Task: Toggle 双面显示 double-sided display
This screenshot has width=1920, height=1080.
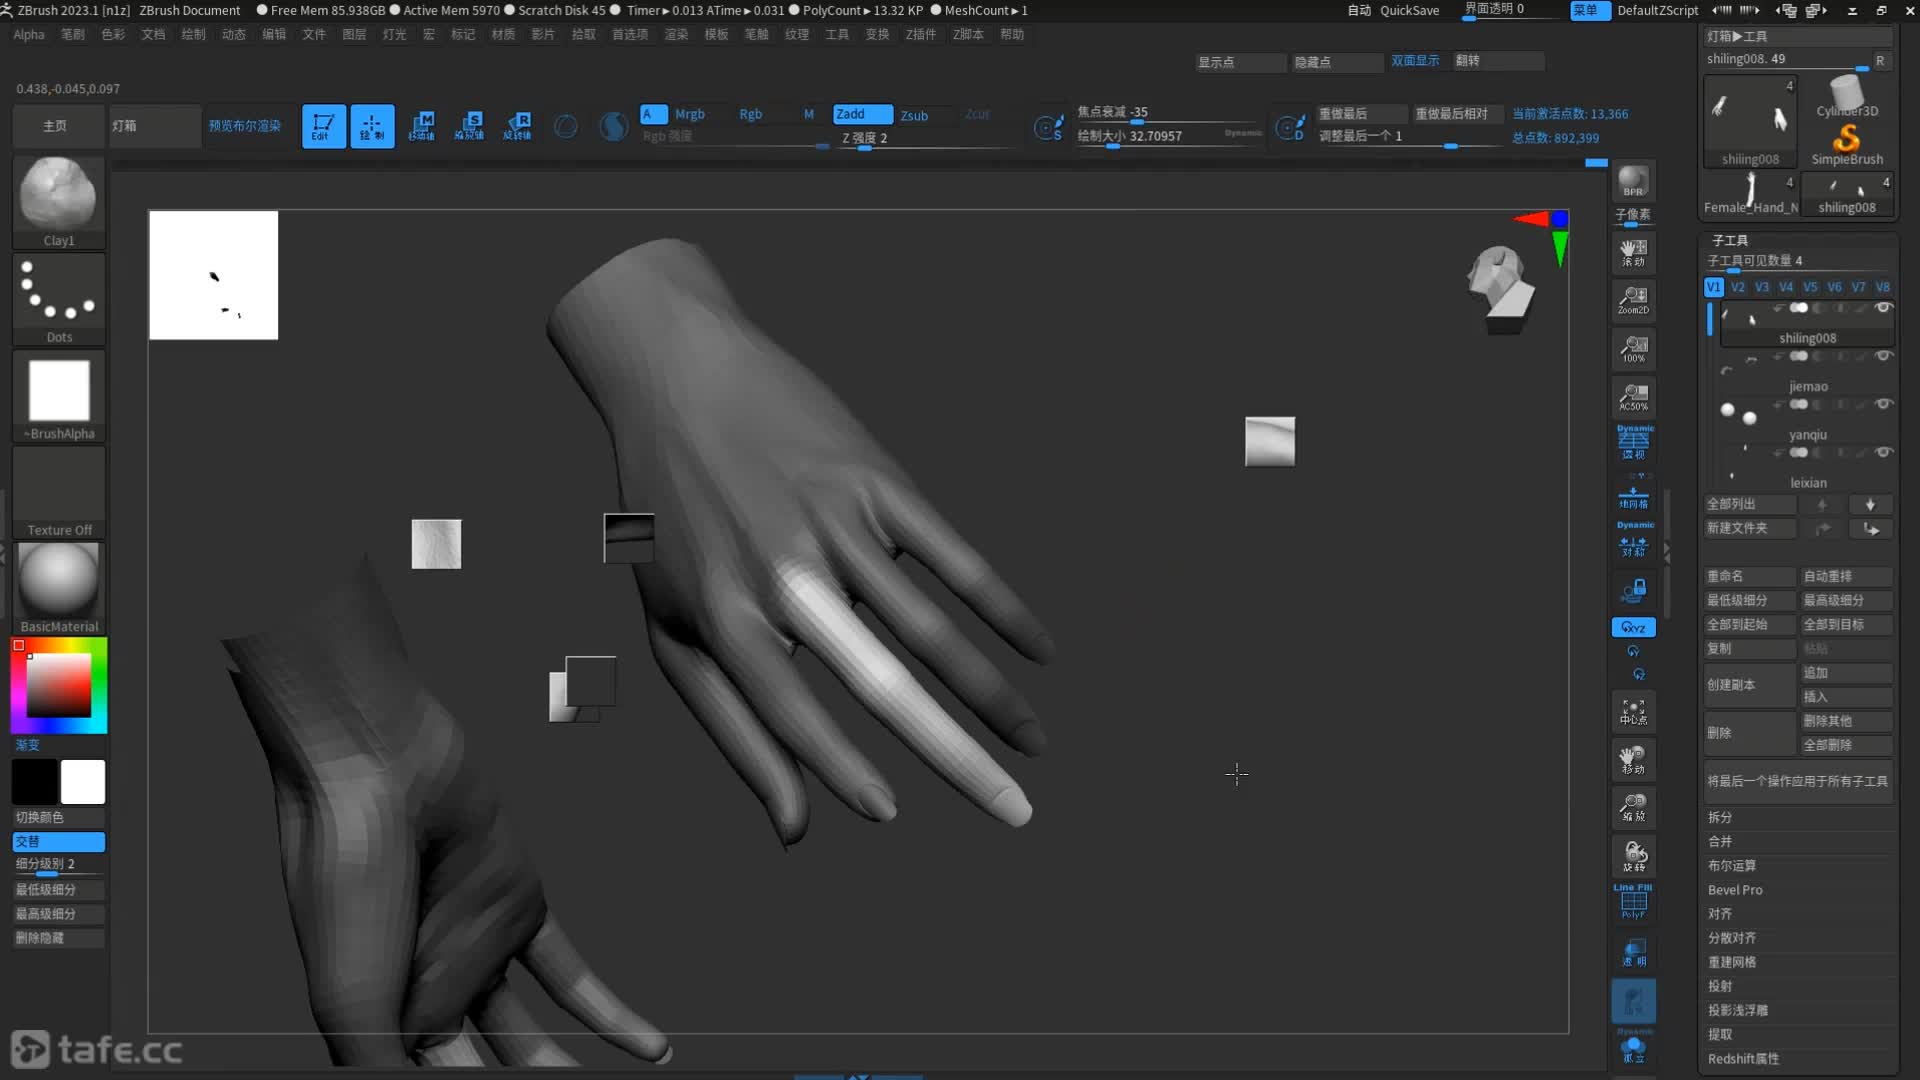Action: (1415, 61)
